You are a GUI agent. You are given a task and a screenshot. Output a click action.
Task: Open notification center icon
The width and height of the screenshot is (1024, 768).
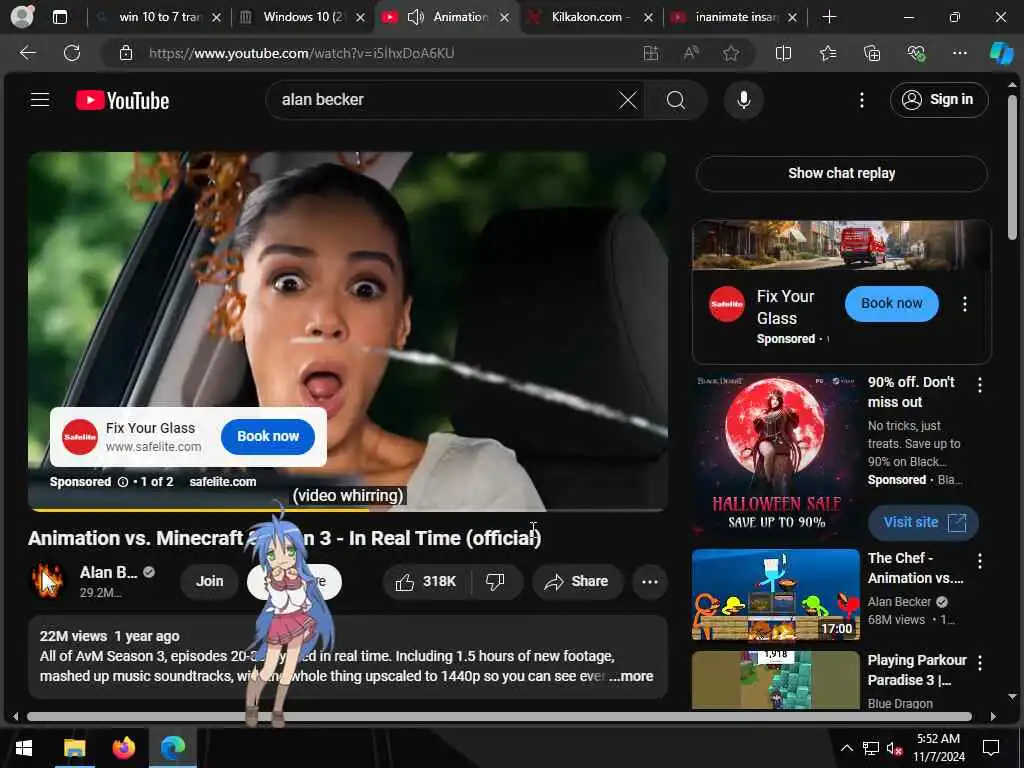click(x=991, y=748)
